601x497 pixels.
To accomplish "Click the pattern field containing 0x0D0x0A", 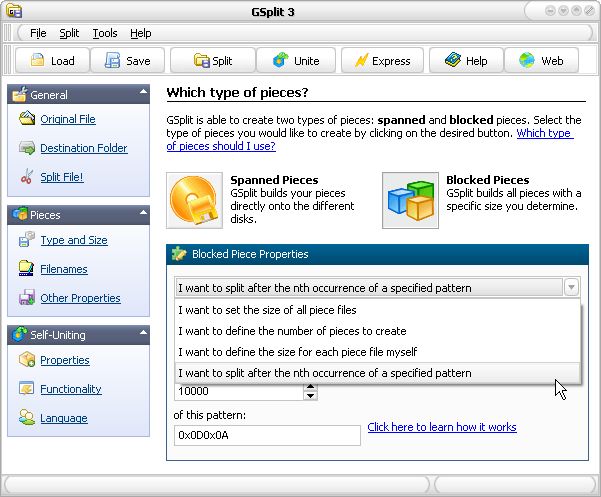I will point(266,435).
